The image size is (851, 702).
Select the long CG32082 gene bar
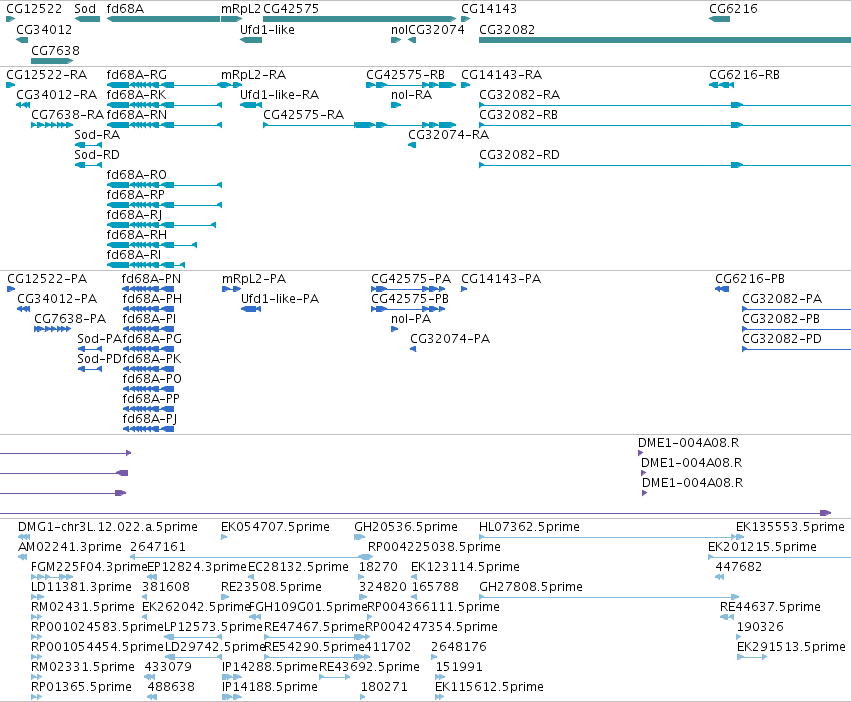click(665, 40)
